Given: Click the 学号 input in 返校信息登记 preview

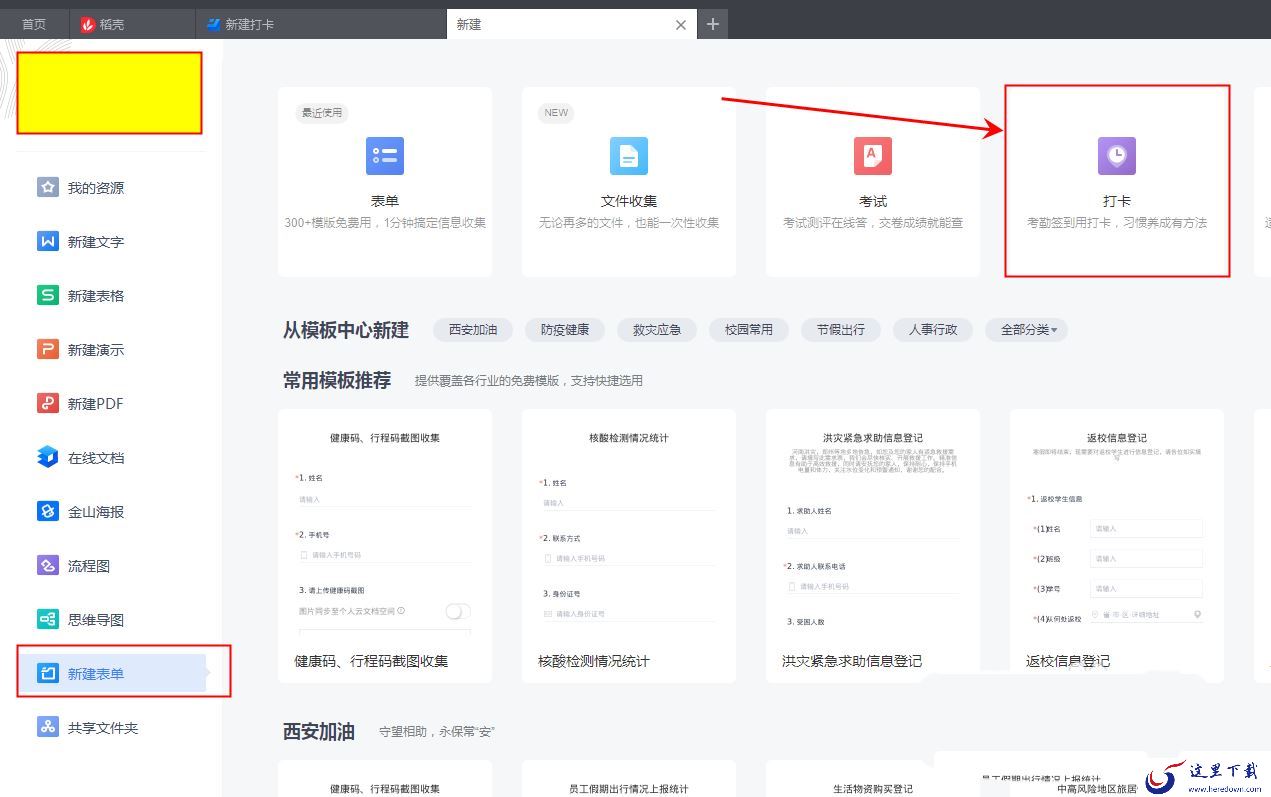Looking at the screenshot, I should coord(1147,588).
